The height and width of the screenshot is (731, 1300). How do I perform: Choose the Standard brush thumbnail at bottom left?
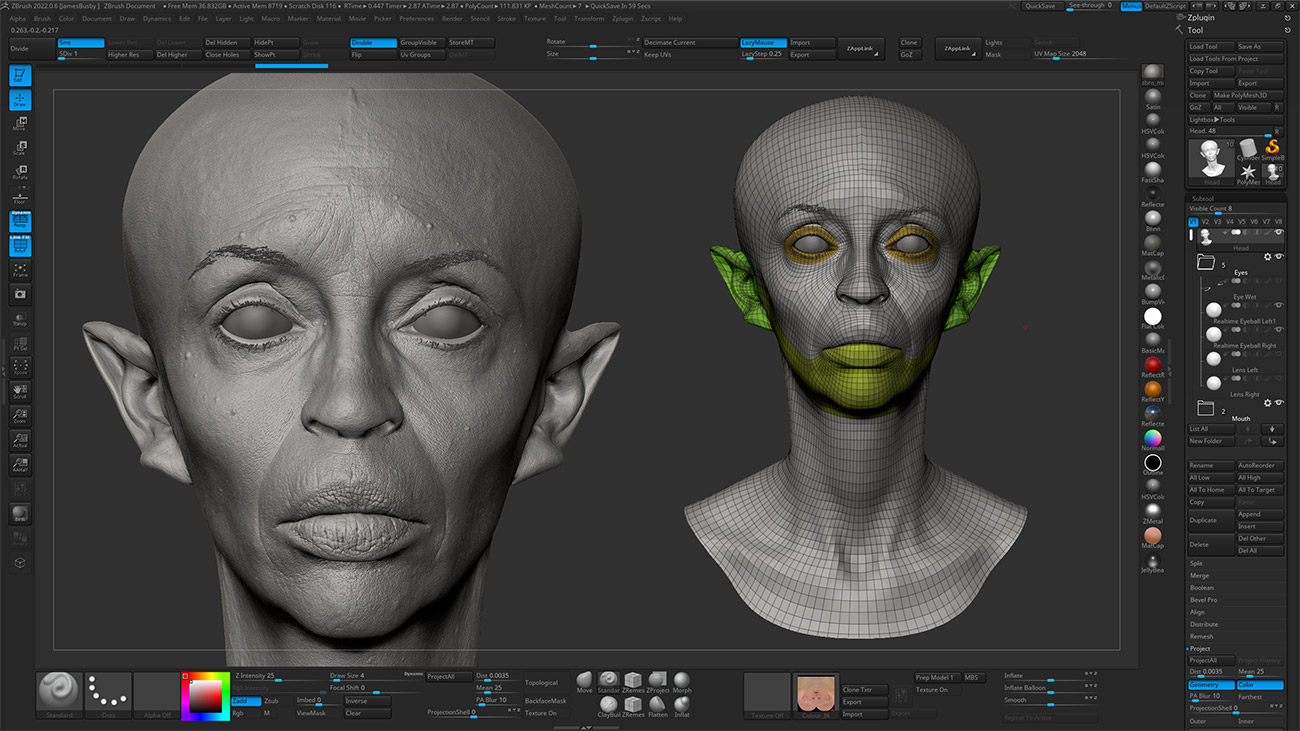tap(59, 695)
